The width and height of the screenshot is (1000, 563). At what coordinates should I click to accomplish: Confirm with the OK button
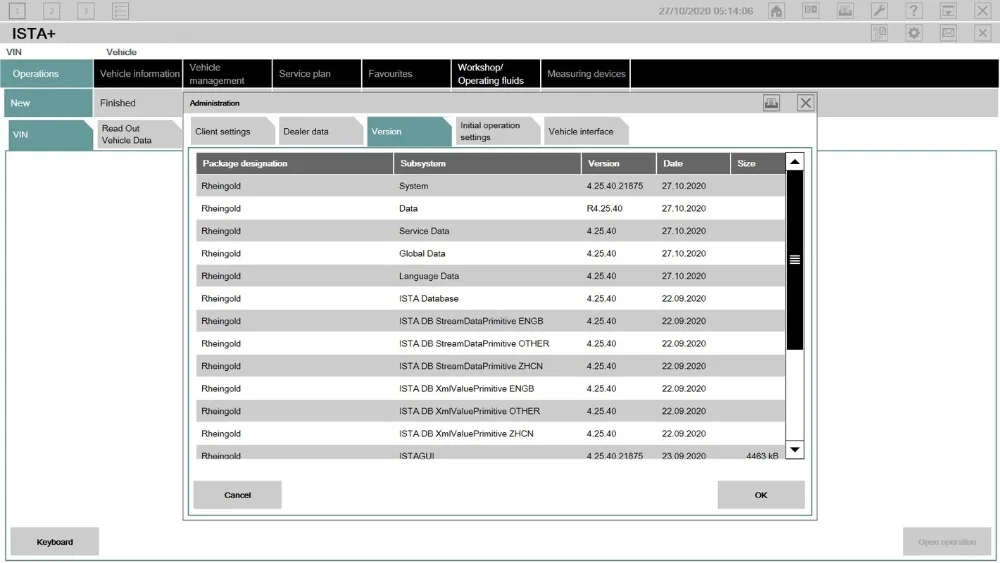(x=761, y=495)
